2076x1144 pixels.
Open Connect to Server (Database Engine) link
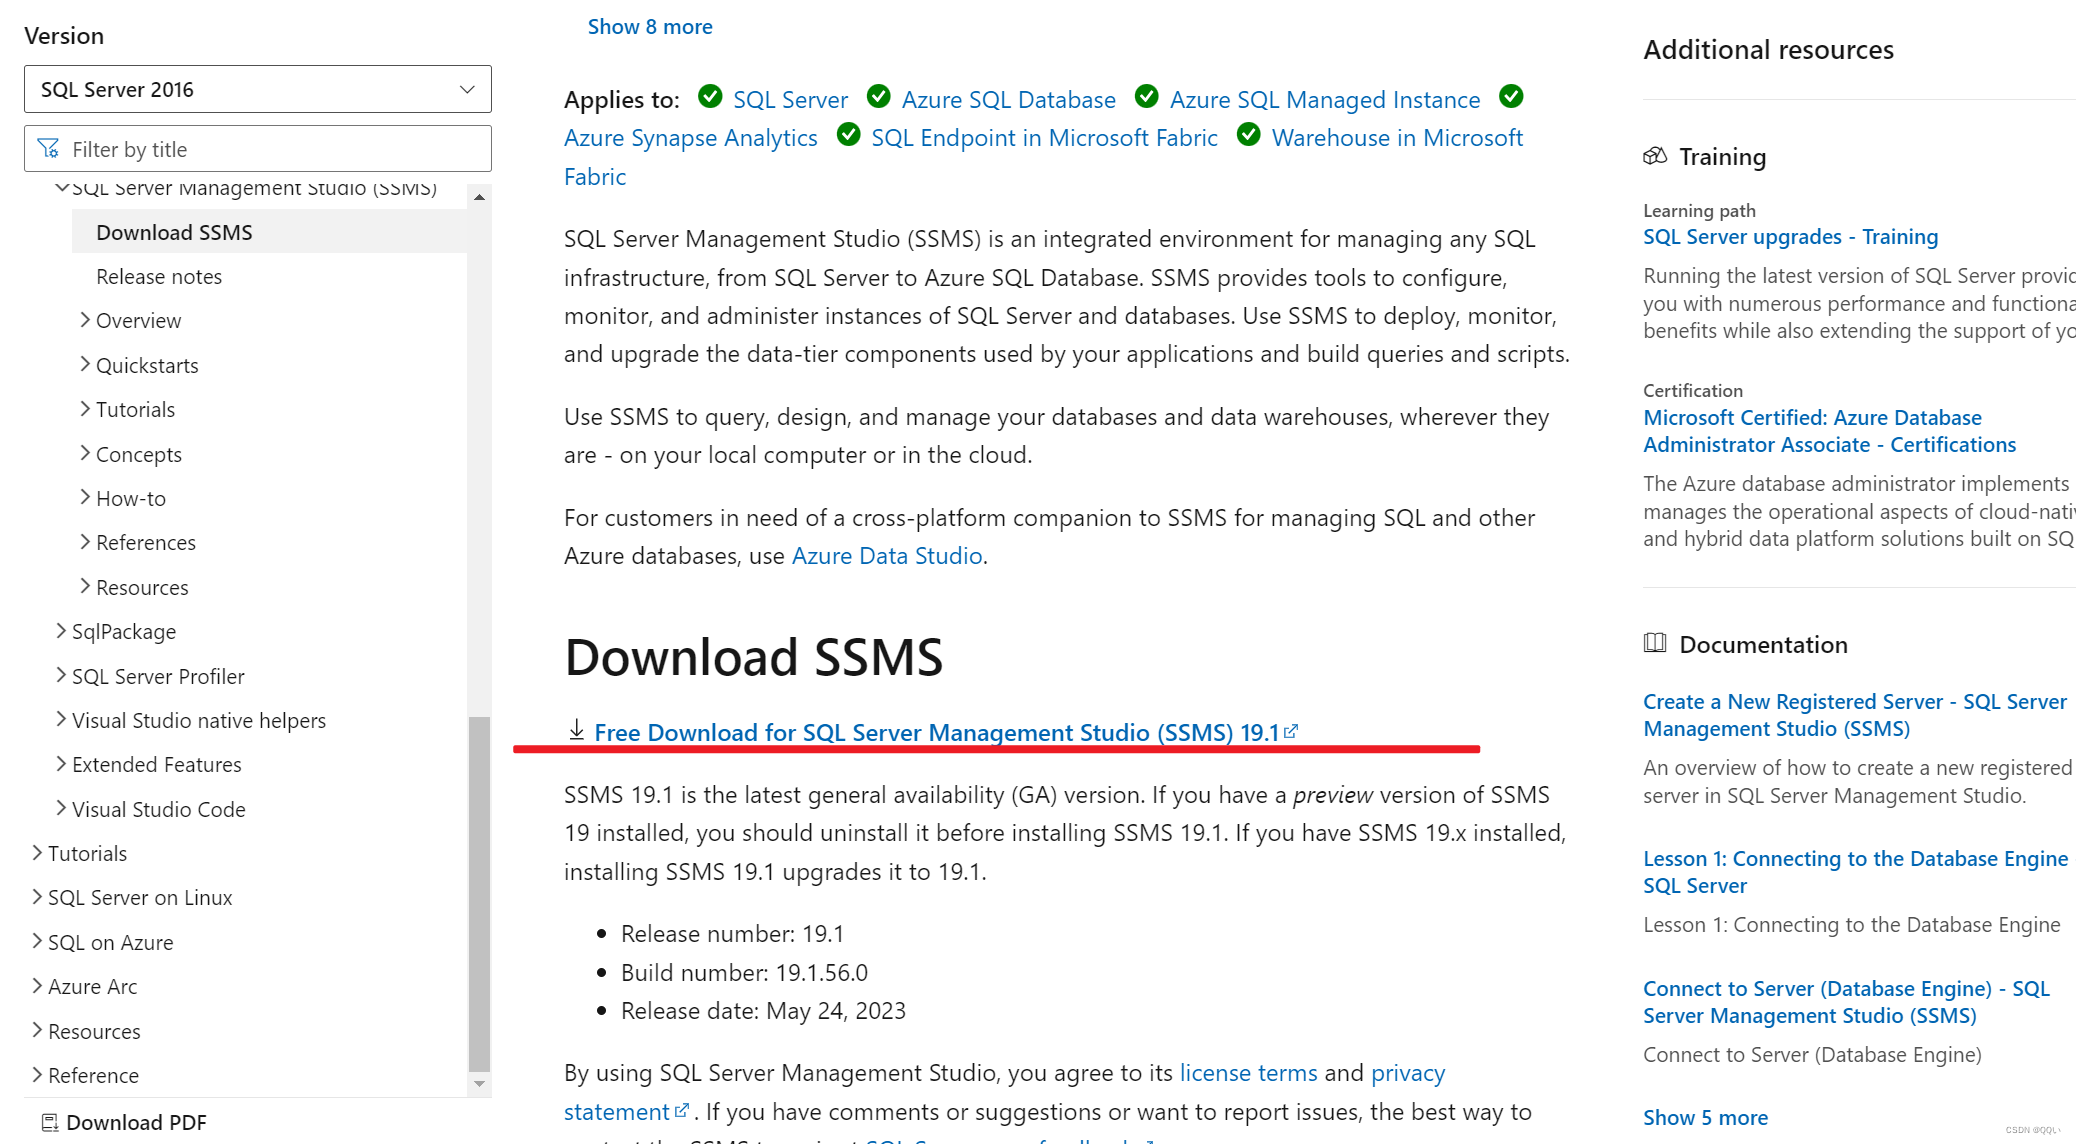pyautogui.click(x=1846, y=1002)
